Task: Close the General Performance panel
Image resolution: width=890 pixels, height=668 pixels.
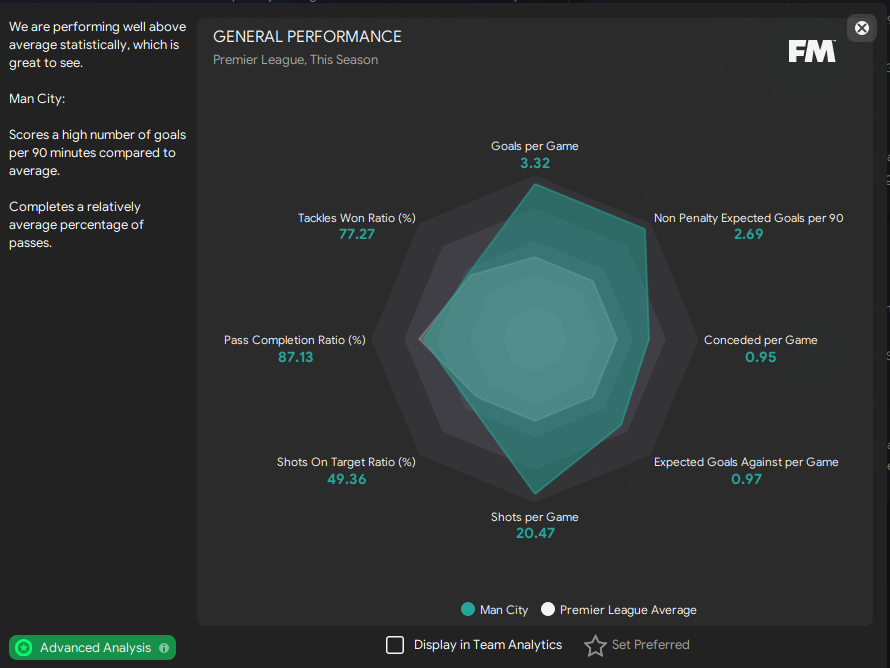Action: [x=862, y=28]
